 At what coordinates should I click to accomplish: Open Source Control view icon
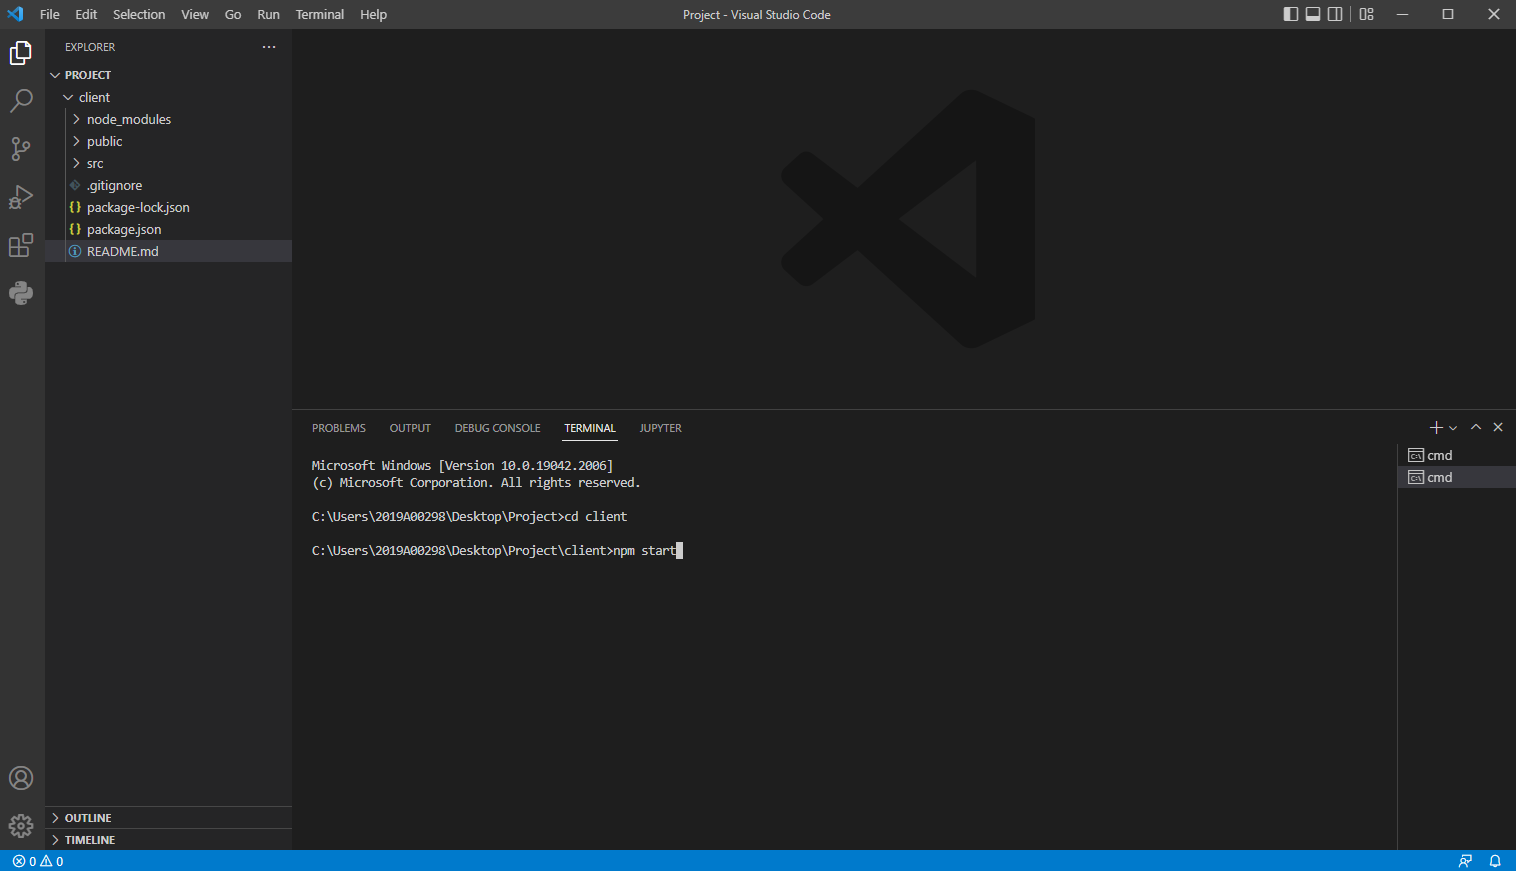coord(21,149)
